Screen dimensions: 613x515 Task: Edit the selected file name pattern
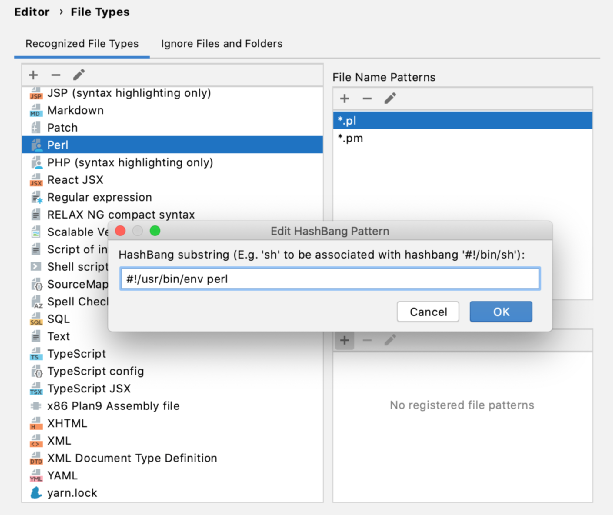(x=390, y=98)
